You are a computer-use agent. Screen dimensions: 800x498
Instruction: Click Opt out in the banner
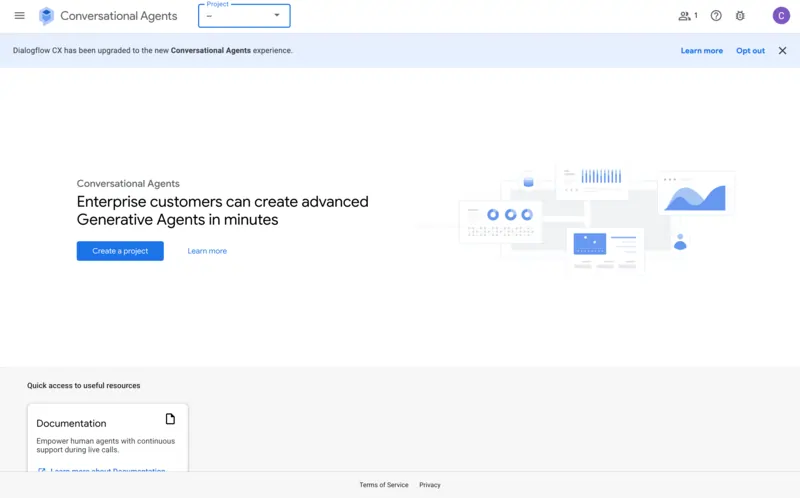coord(750,51)
